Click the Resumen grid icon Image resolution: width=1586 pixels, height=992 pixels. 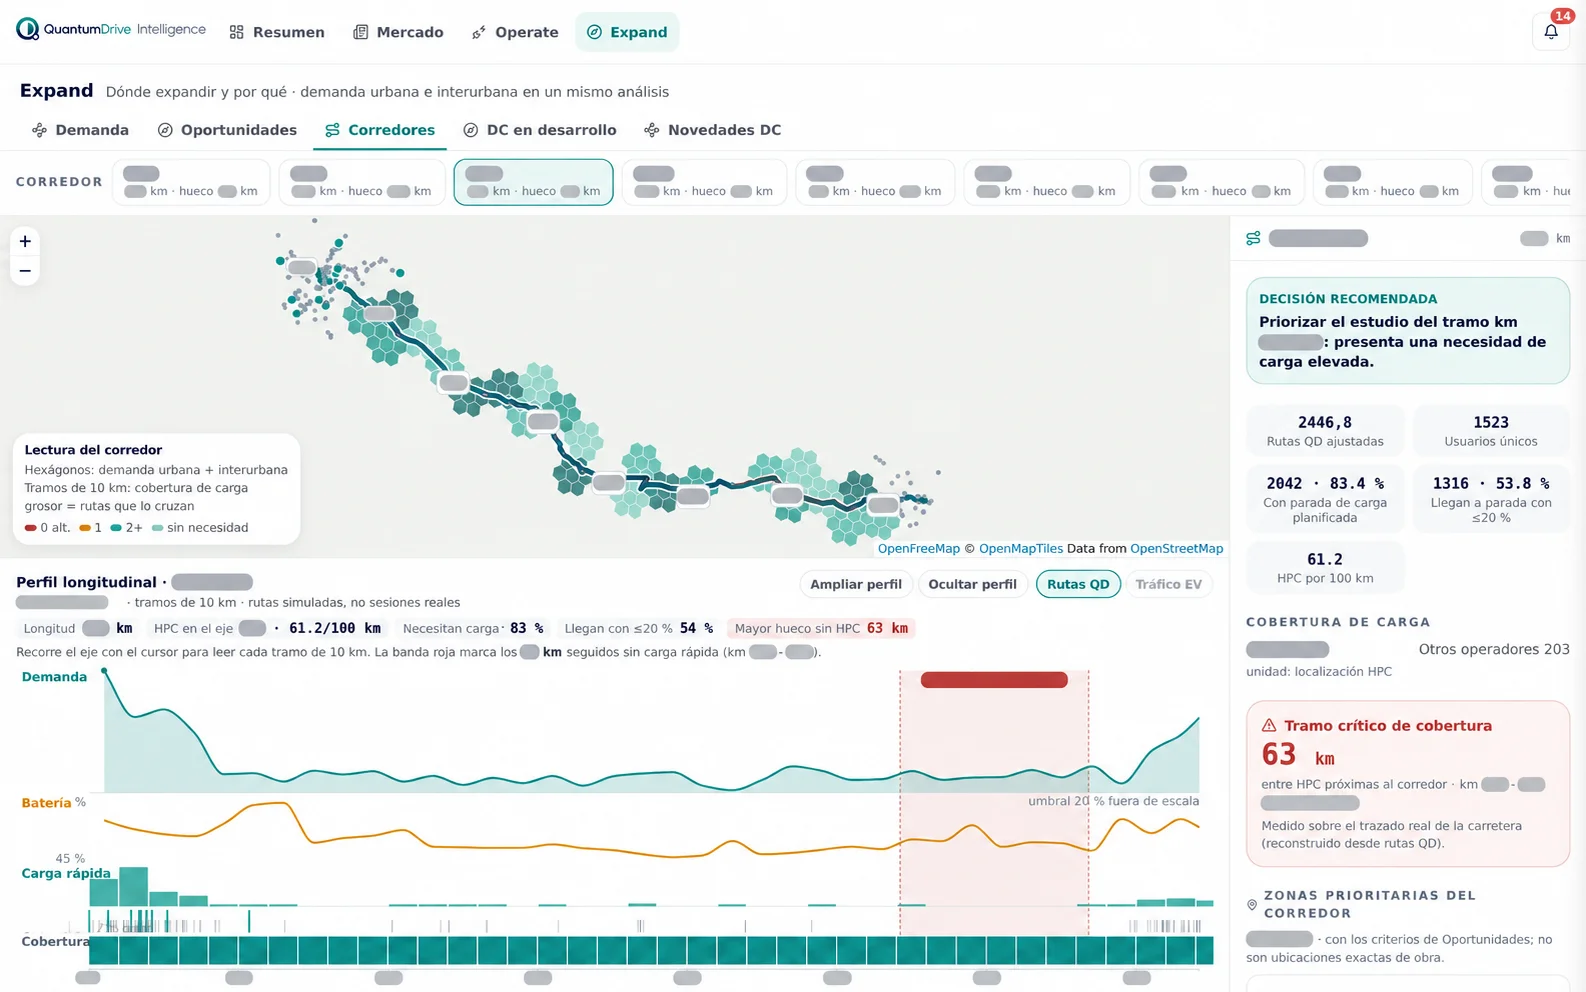point(236,32)
